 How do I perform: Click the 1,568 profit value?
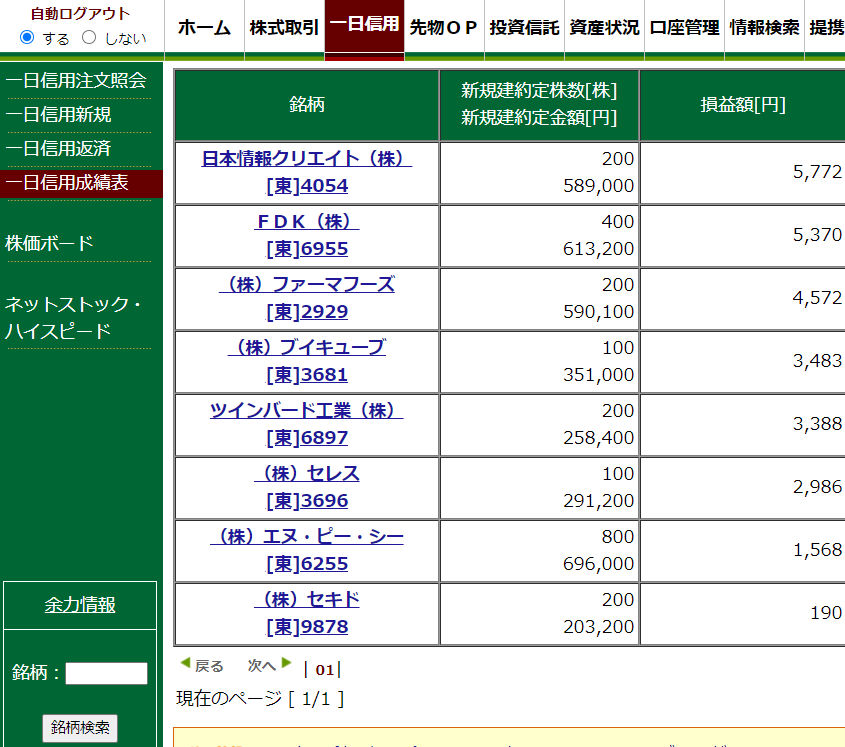[x=817, y=550]
